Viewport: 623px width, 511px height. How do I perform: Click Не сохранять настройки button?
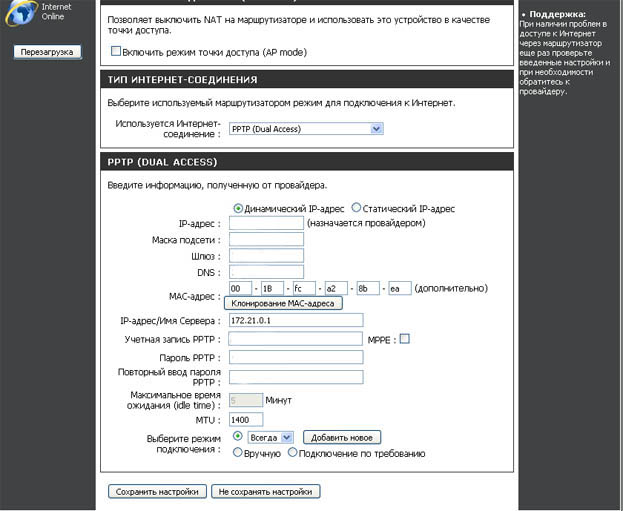click(x=266, y=491)
